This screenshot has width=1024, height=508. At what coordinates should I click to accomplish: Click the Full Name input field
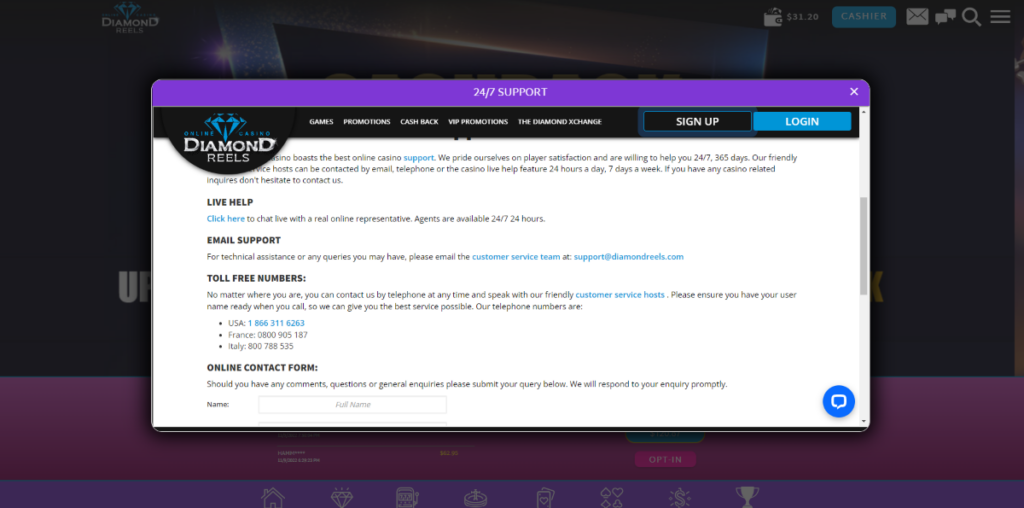353,404
